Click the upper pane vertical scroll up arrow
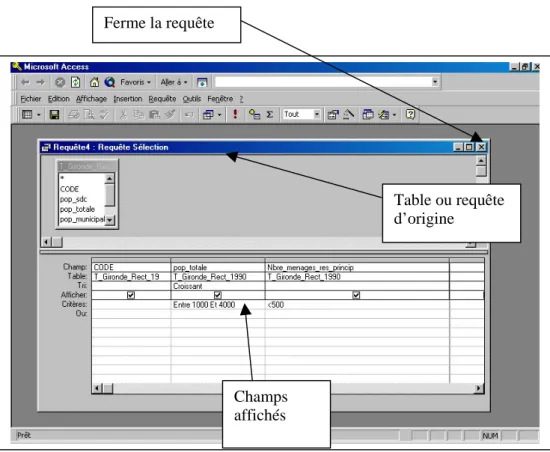Image resolution: width=550 pixels, height=452 pixels. pos(481,160)
